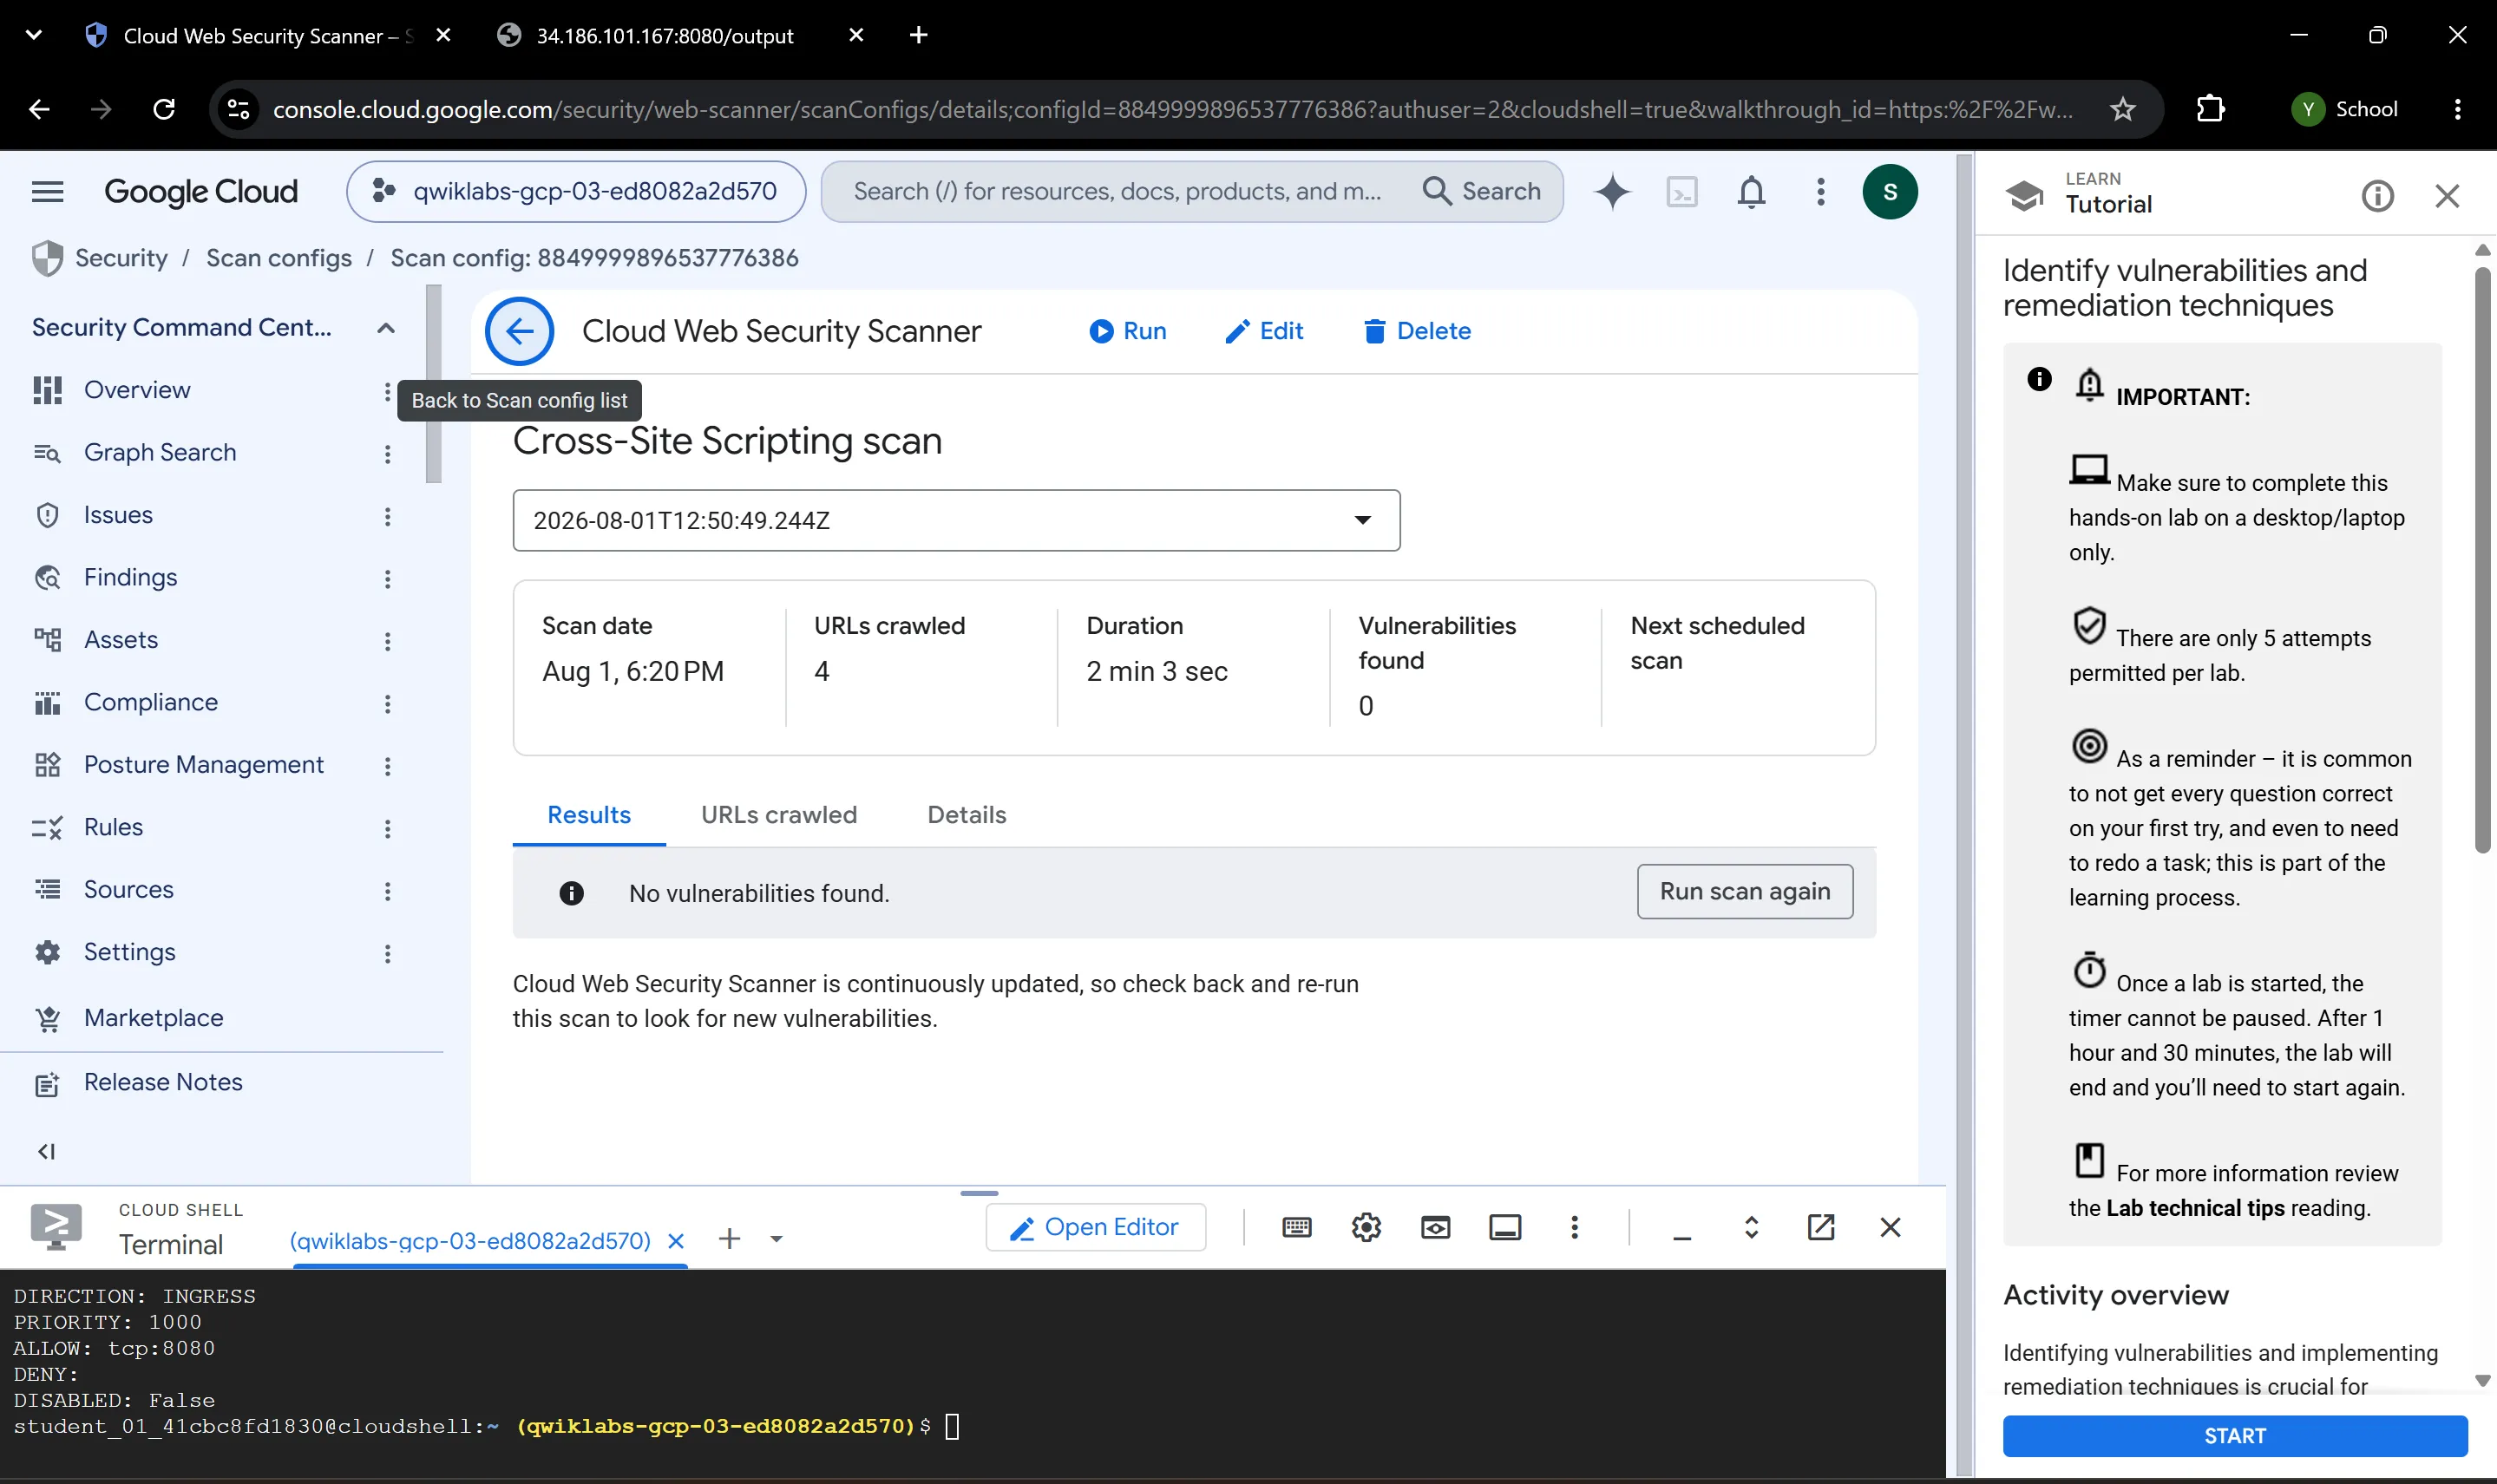Screen dimensions: 2497x1484
Task: Click the Cloud Shell session info layout icon
Action: tap(1505, 1227)
